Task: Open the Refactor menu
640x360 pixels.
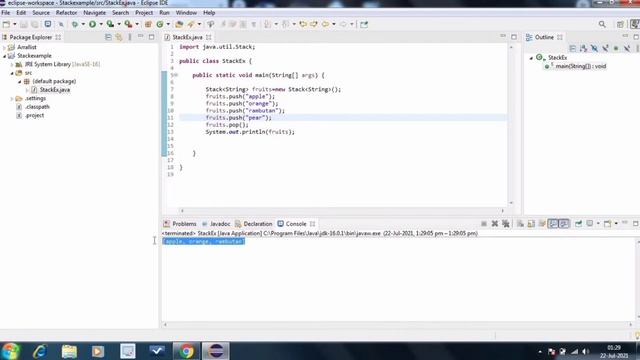Action: tap(66, 13)
